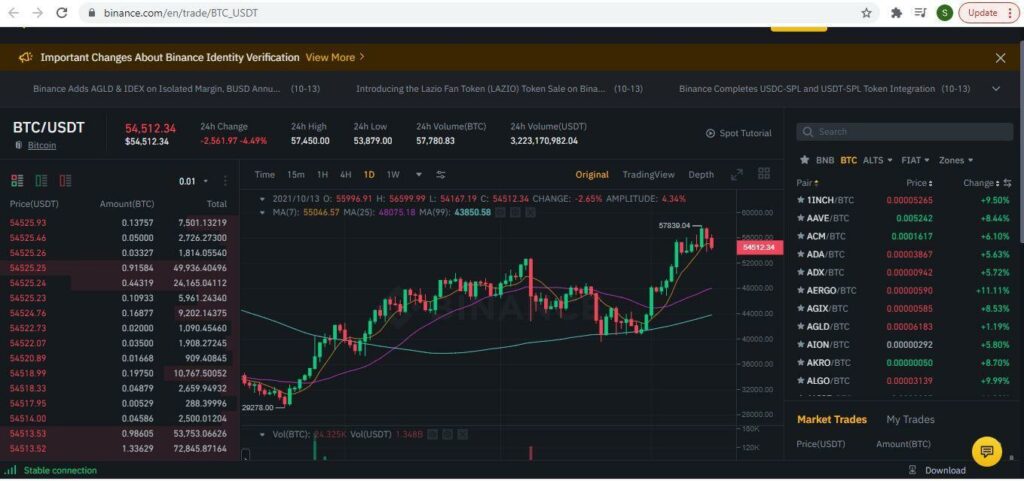Favorite the AAVE/BTC pair star

click(x=801, y=218)
